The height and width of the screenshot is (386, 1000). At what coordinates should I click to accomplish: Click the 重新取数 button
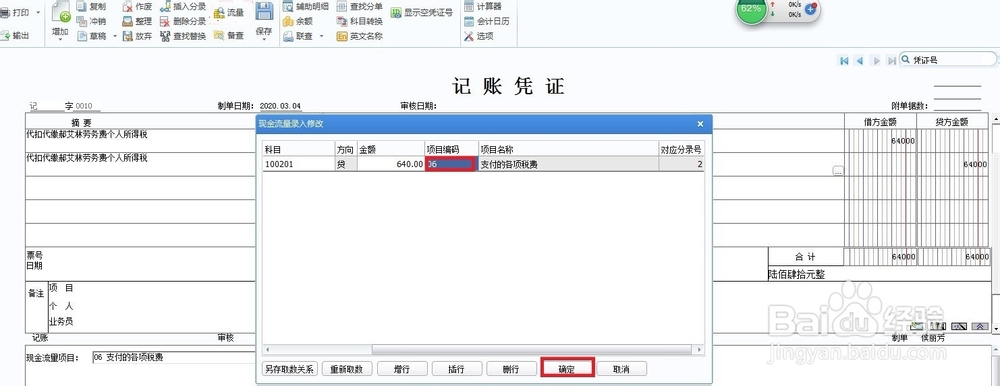click(347, 369)
